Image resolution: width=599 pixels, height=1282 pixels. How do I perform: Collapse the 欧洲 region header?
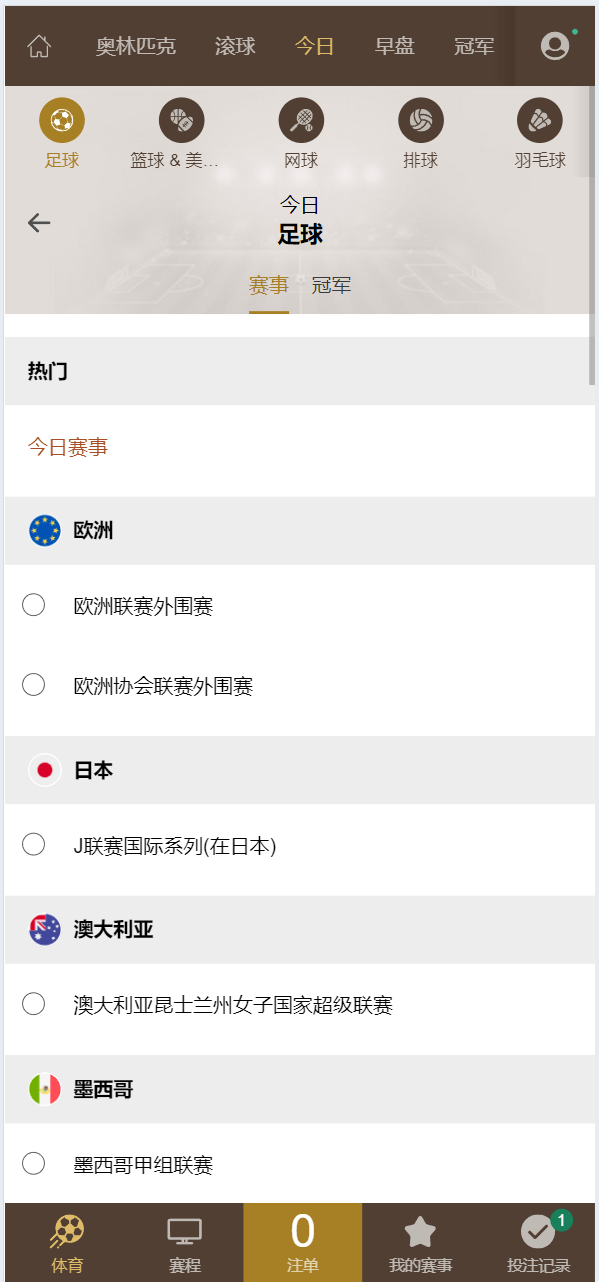(x=300, y=531)
